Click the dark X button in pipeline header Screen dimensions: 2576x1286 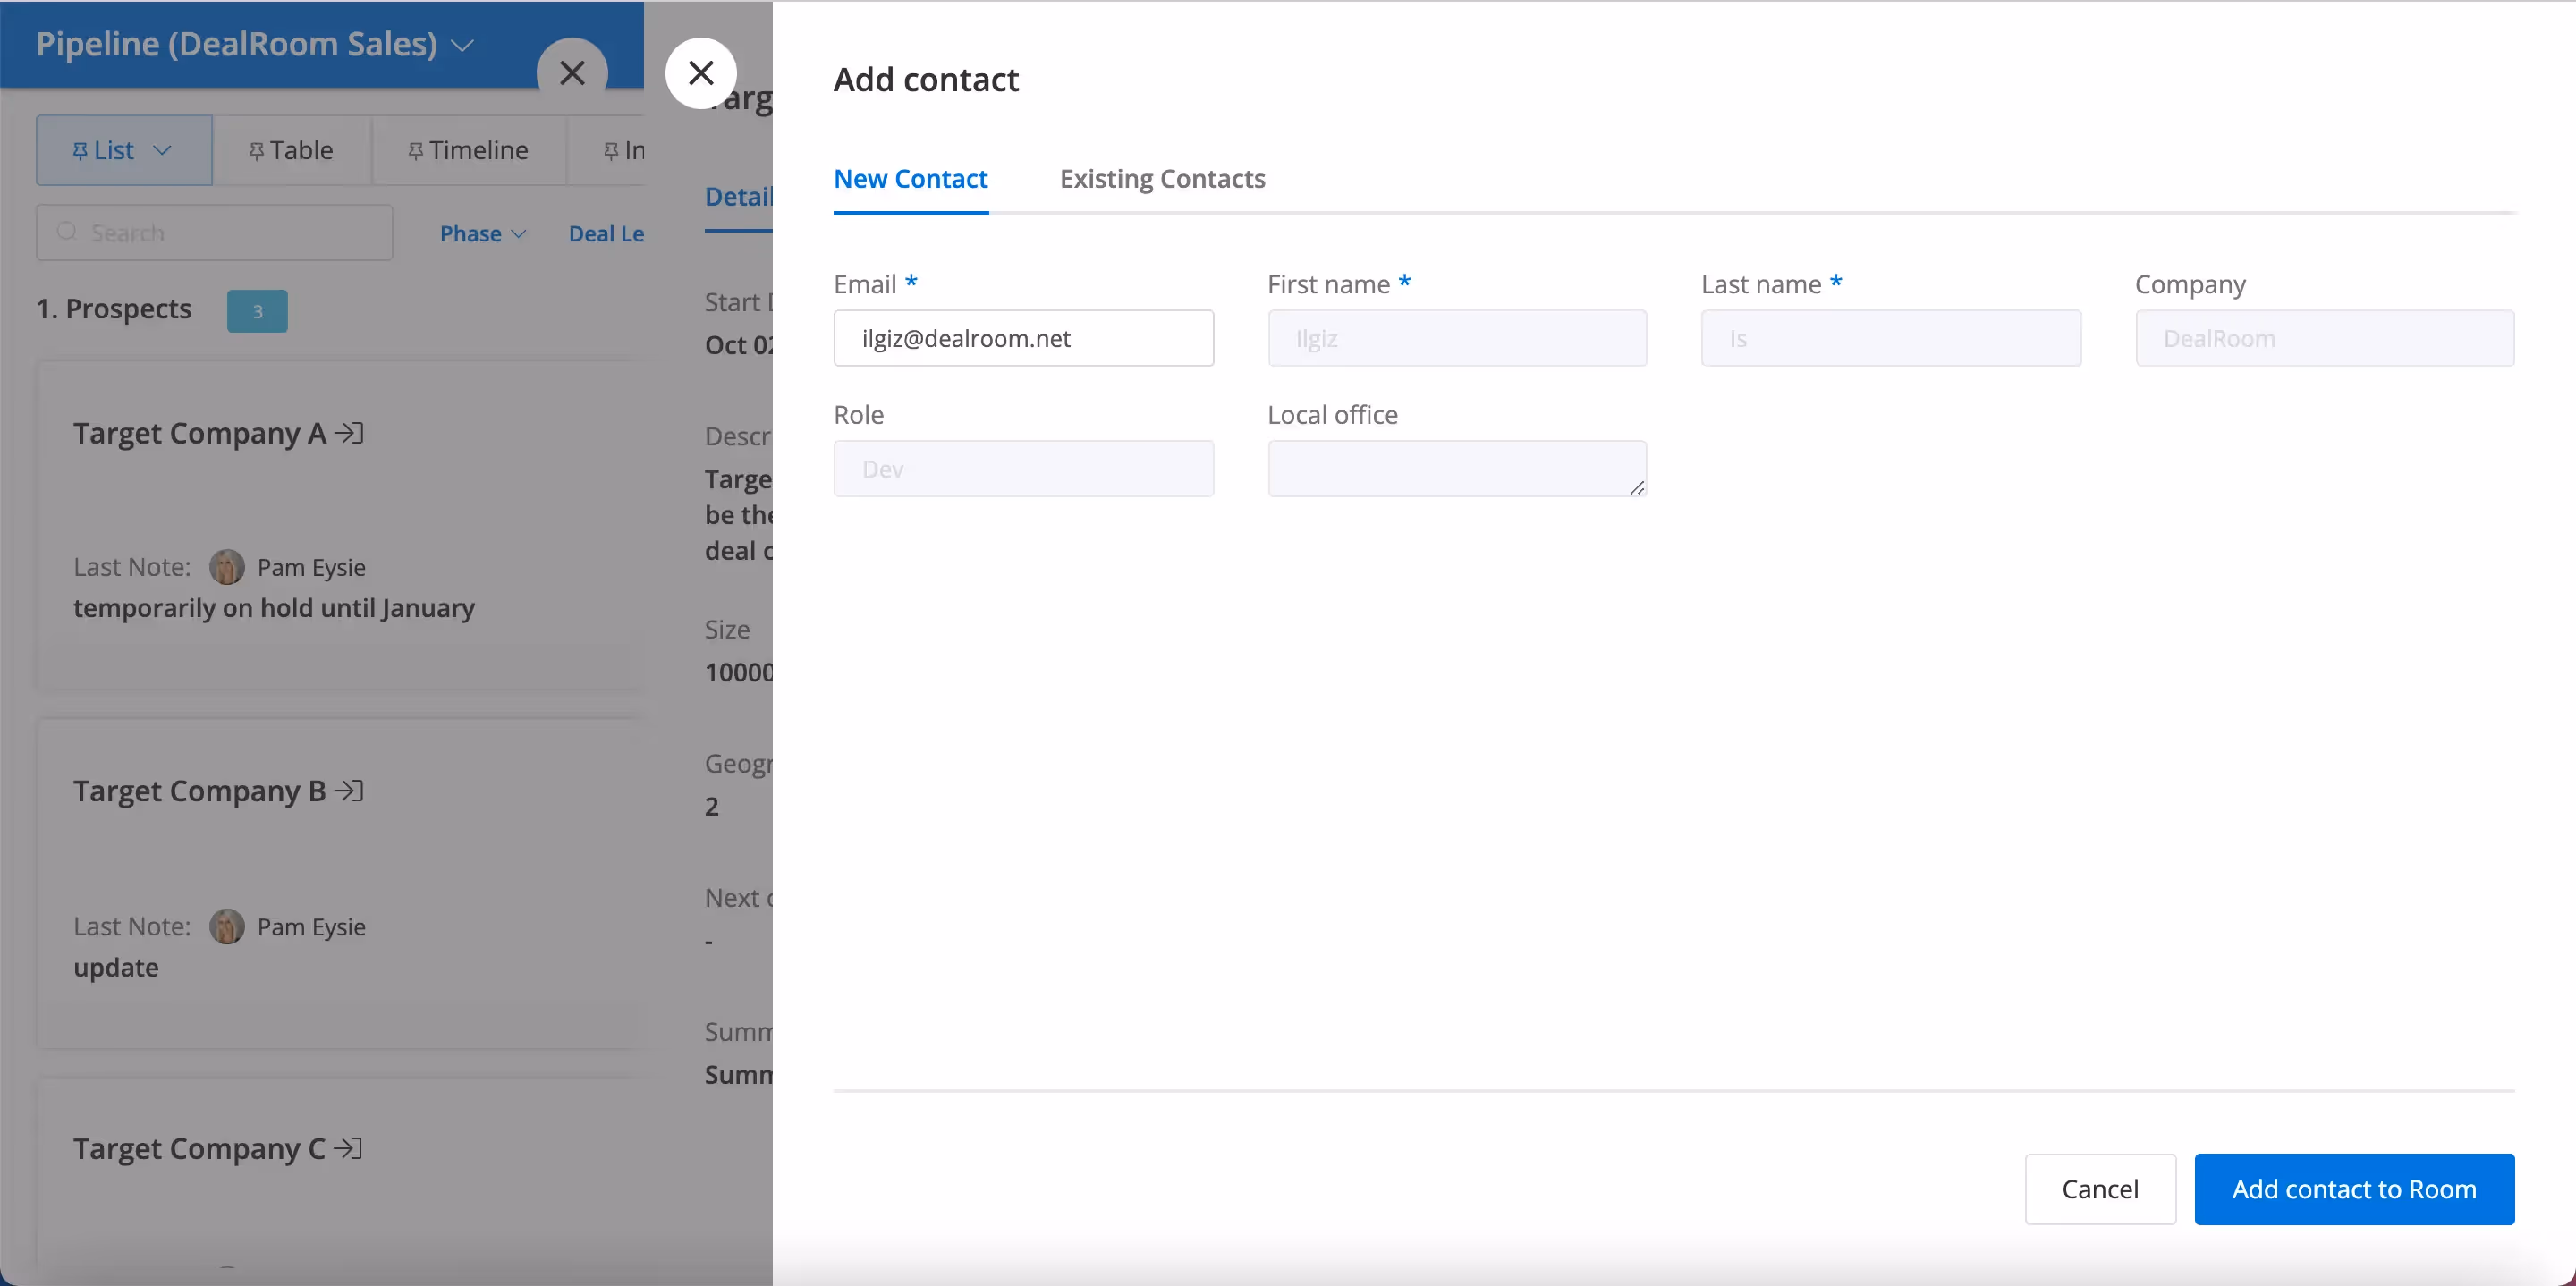click(572, 72)
